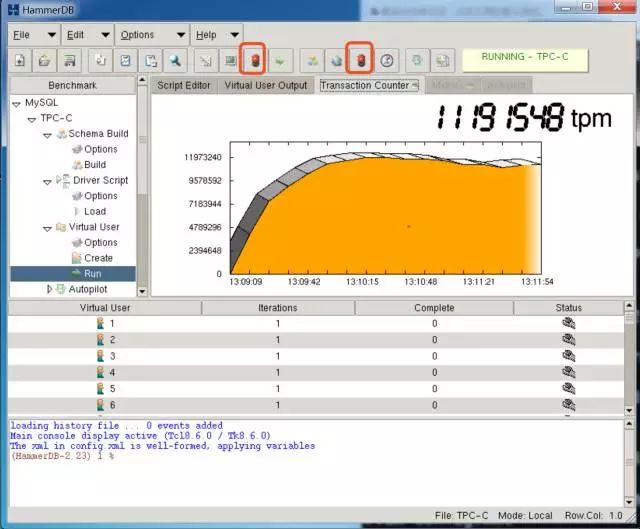Open the File menu dropdown arrow
Viewport: 640px width, 529px height.
coord(51,35)
